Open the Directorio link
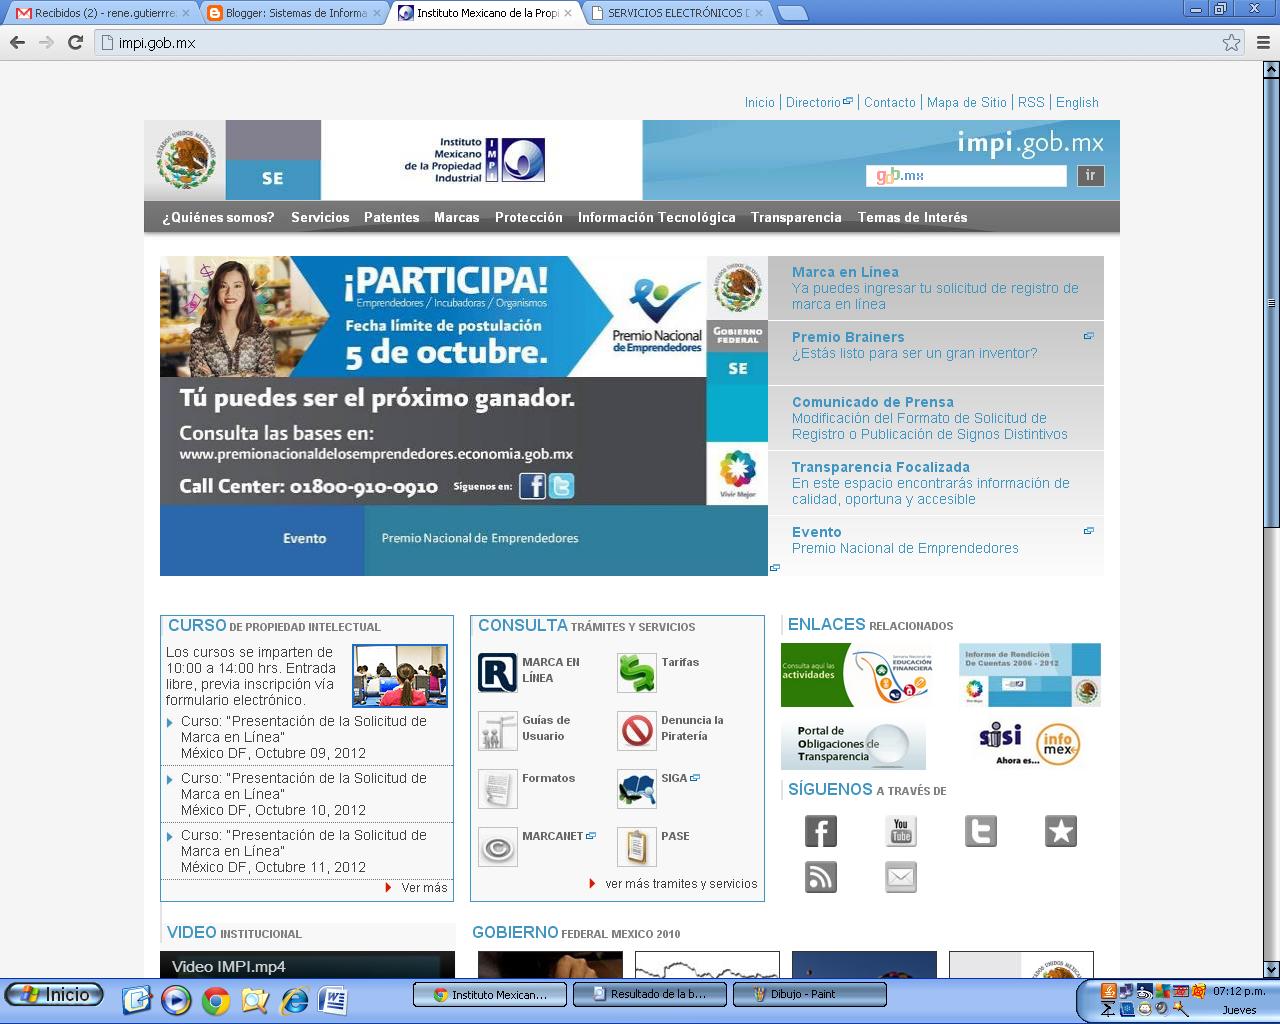 tap(814, 102)
